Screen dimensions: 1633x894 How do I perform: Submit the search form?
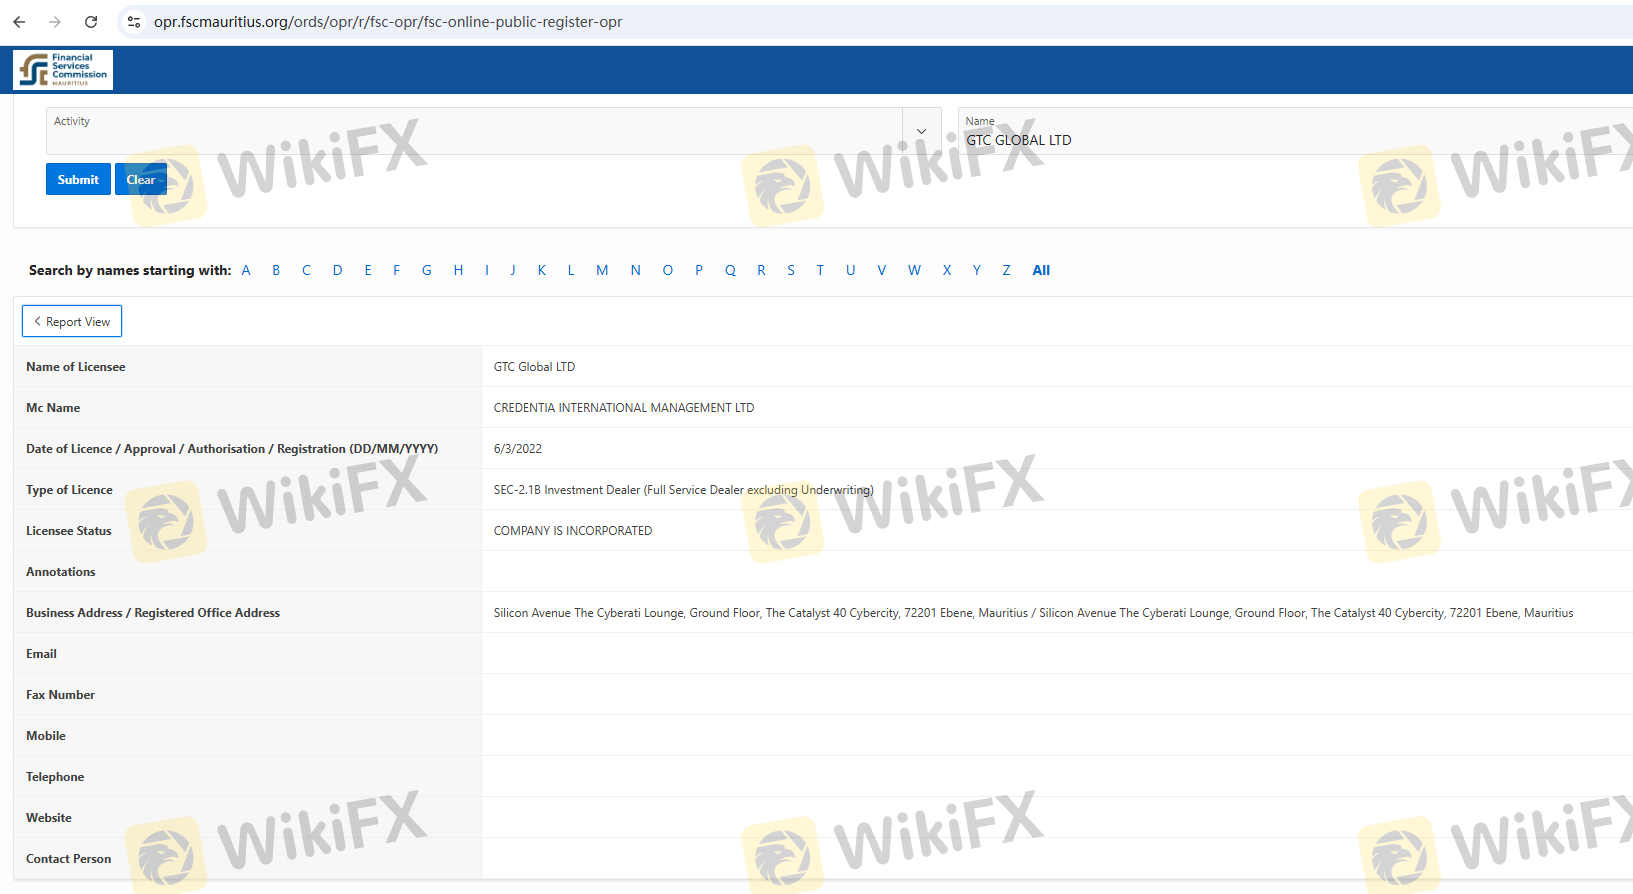[x=78, y=179]
